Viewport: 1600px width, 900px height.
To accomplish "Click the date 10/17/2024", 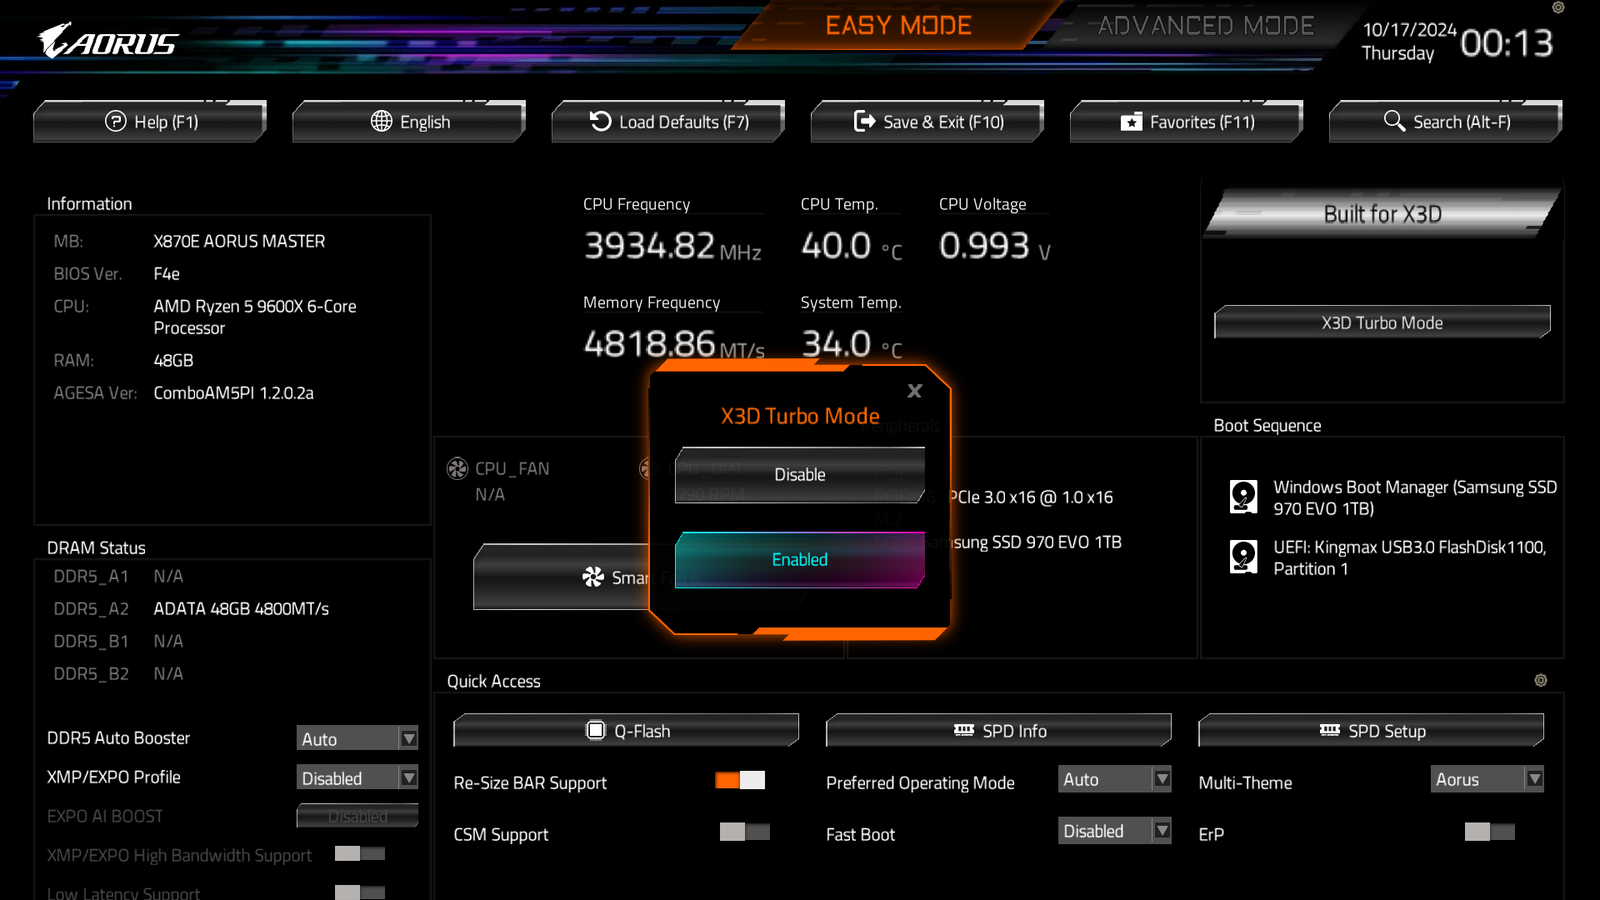I will tap(1409, 30).
